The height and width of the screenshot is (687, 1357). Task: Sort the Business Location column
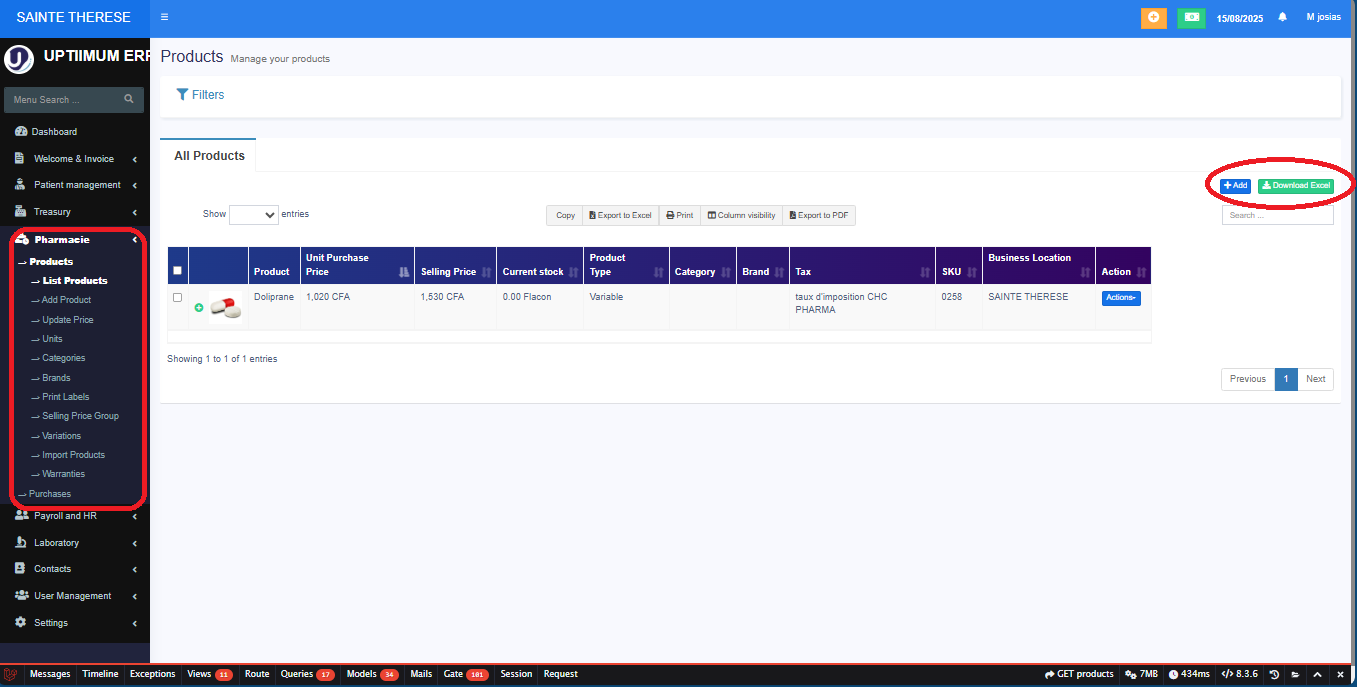click(x=1039, y=265)
